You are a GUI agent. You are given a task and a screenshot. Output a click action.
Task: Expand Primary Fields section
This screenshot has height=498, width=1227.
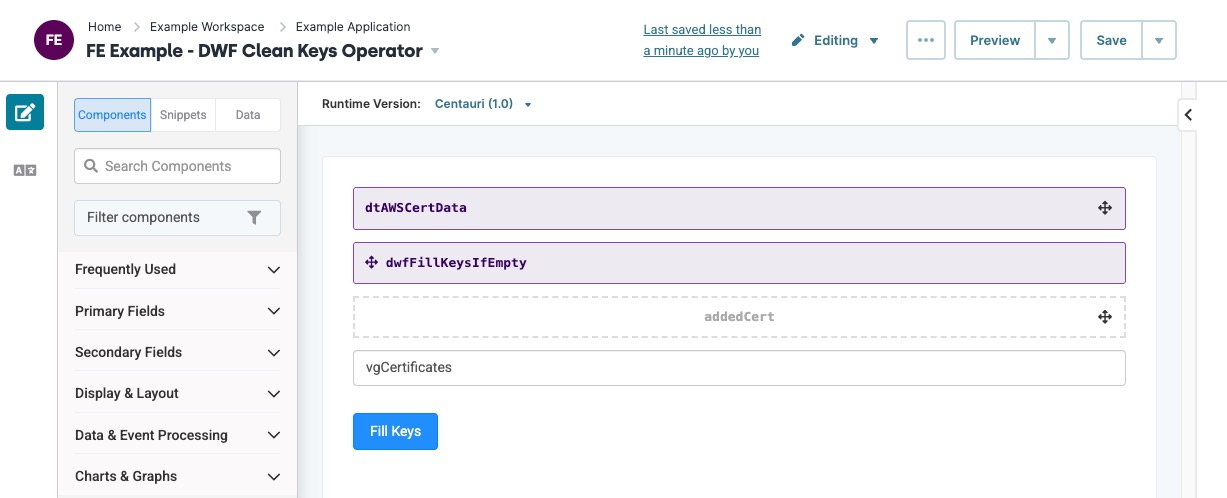[x=178, y=311]
